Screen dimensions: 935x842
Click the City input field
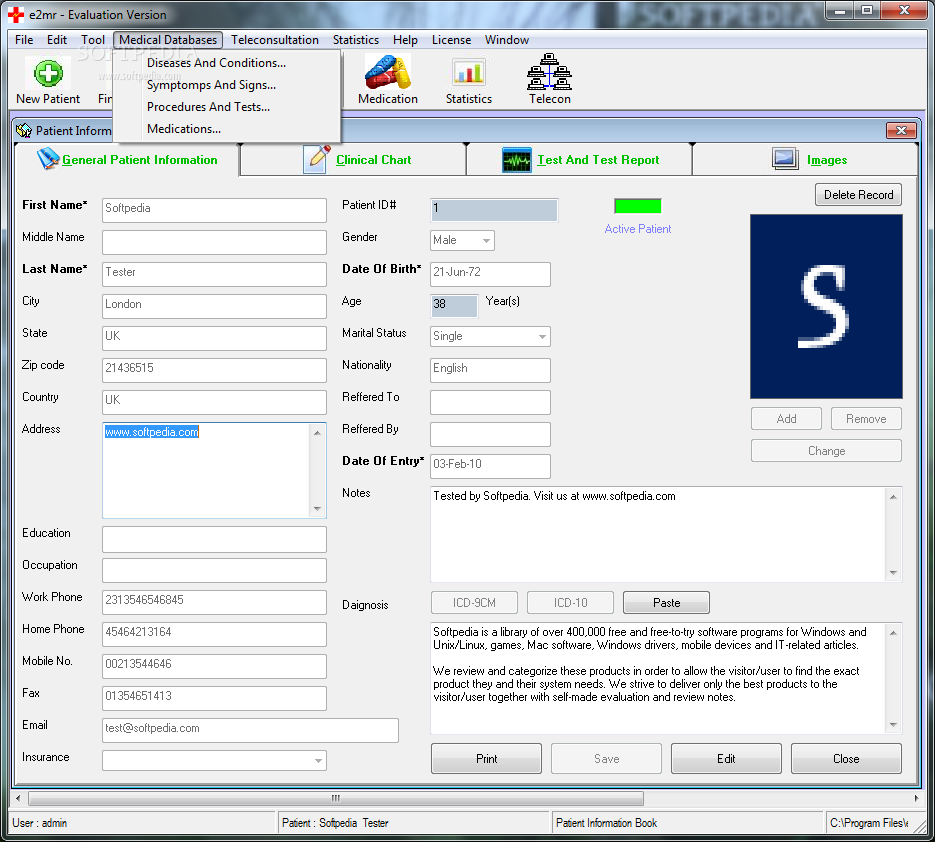214,307
